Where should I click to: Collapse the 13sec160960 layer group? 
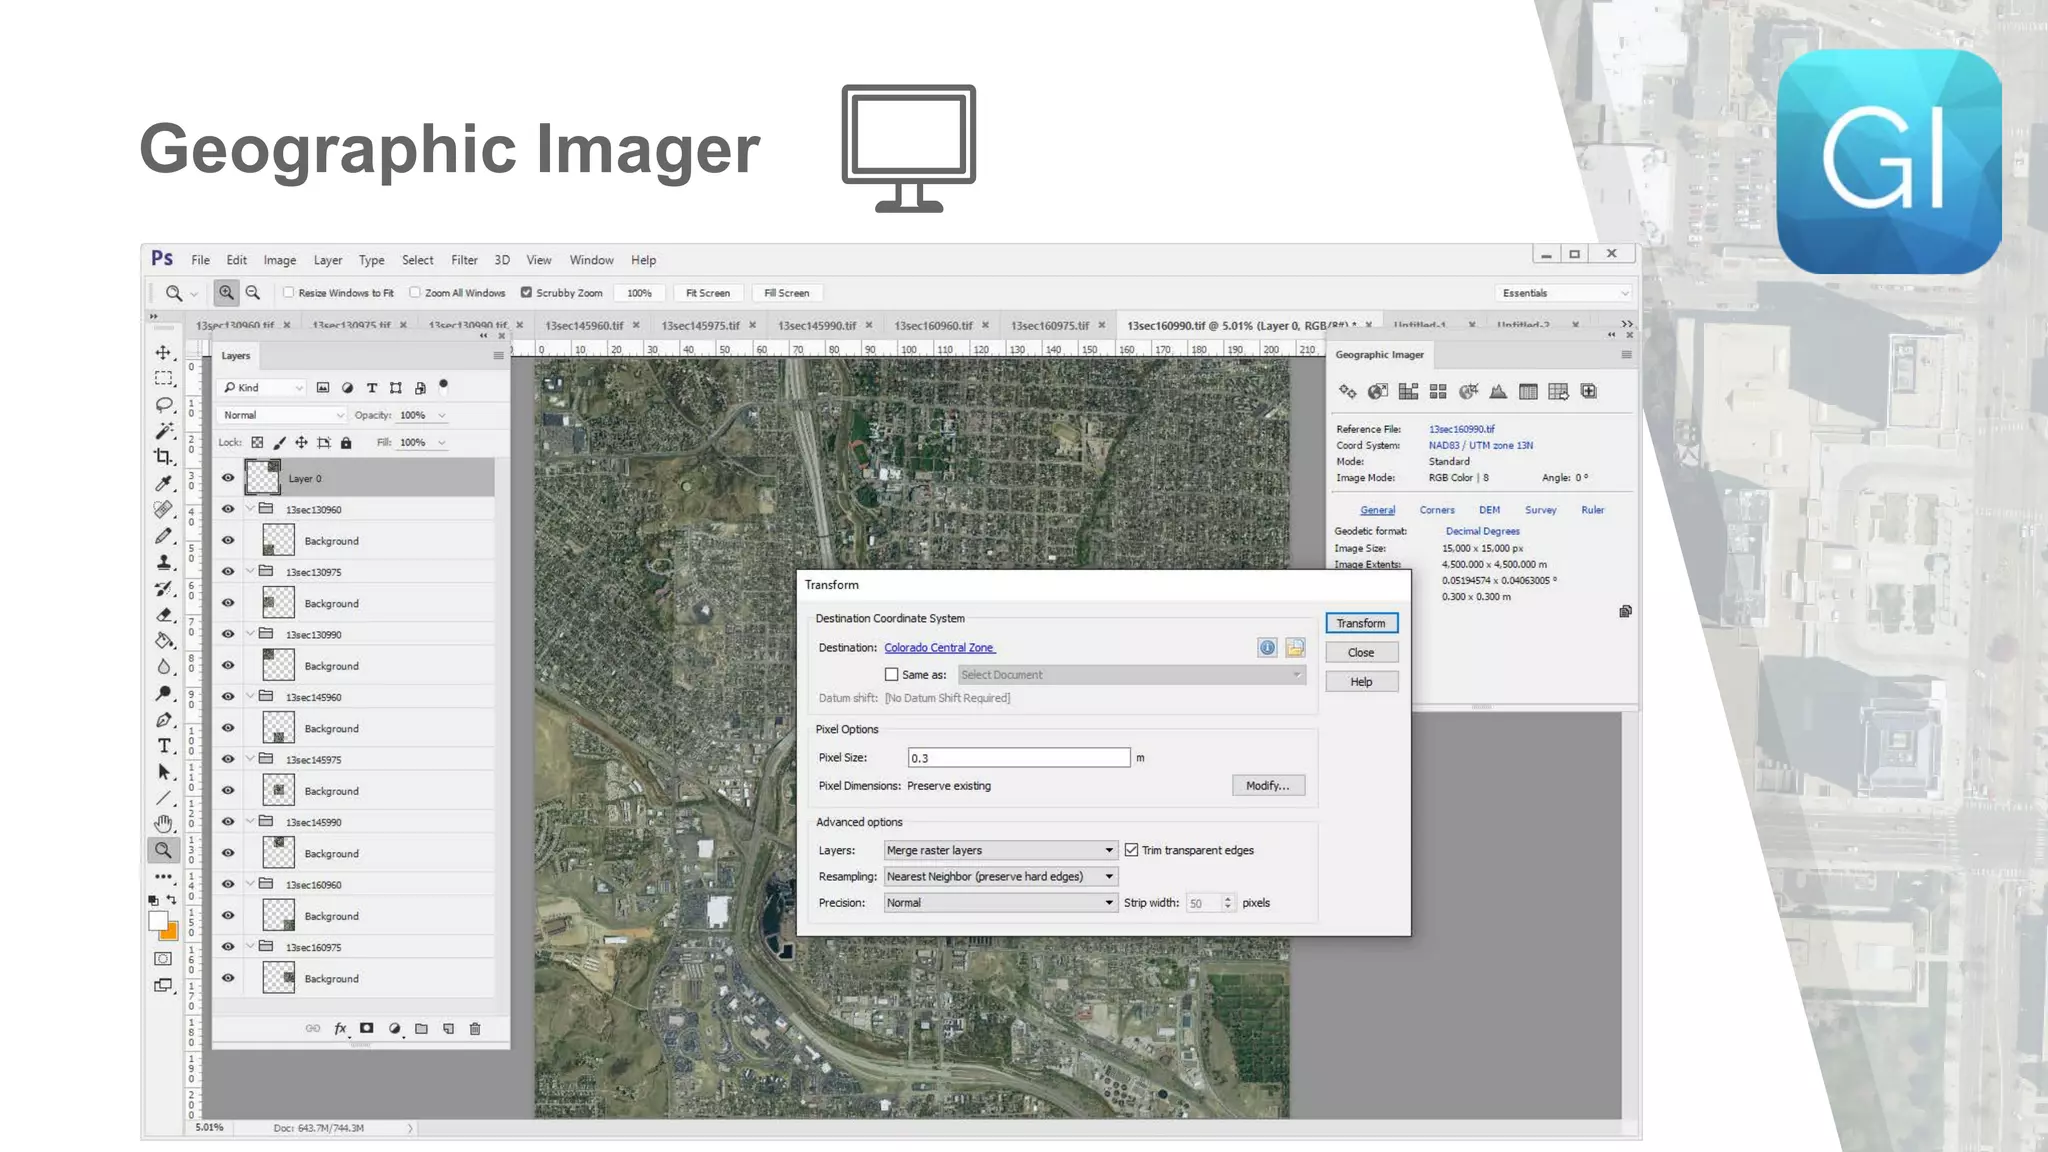click(250, 884)
